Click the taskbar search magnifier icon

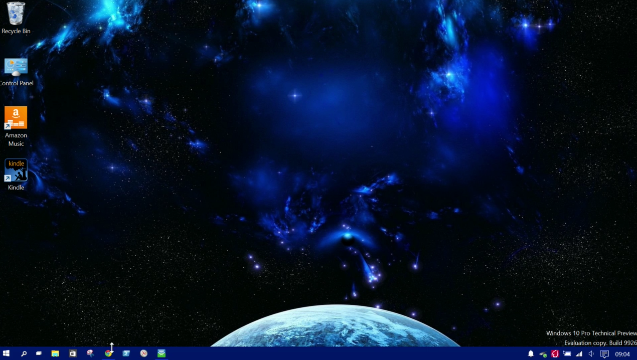24,353
